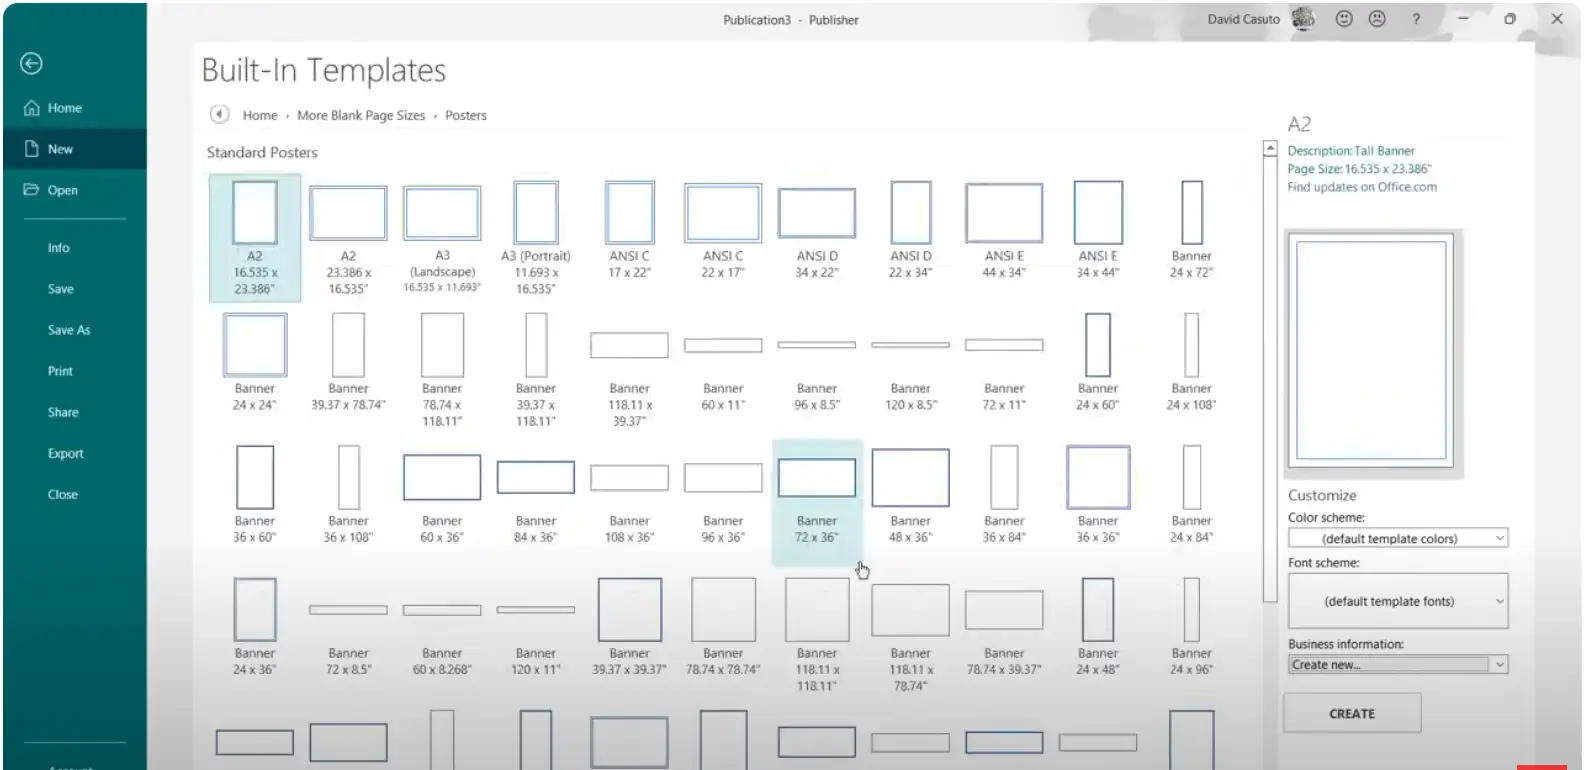
Task: Click David Casuto's profile picture
Action: (x=1303, y=19)
